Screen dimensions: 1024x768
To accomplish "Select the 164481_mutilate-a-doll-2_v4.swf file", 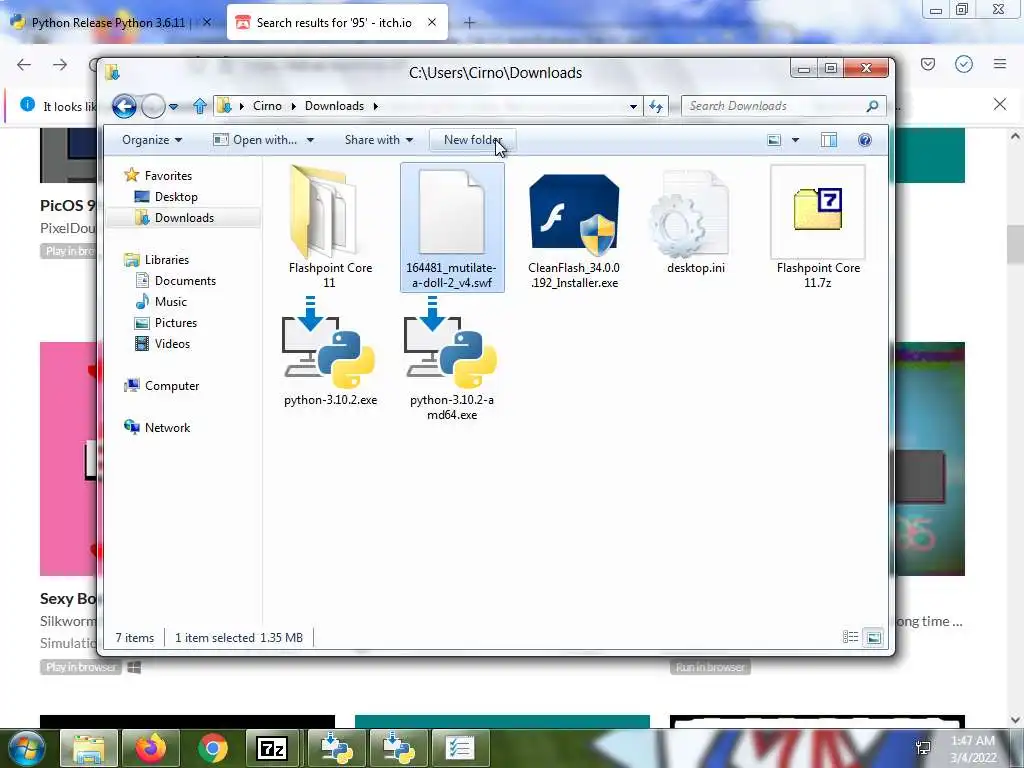I will point(452,227).
